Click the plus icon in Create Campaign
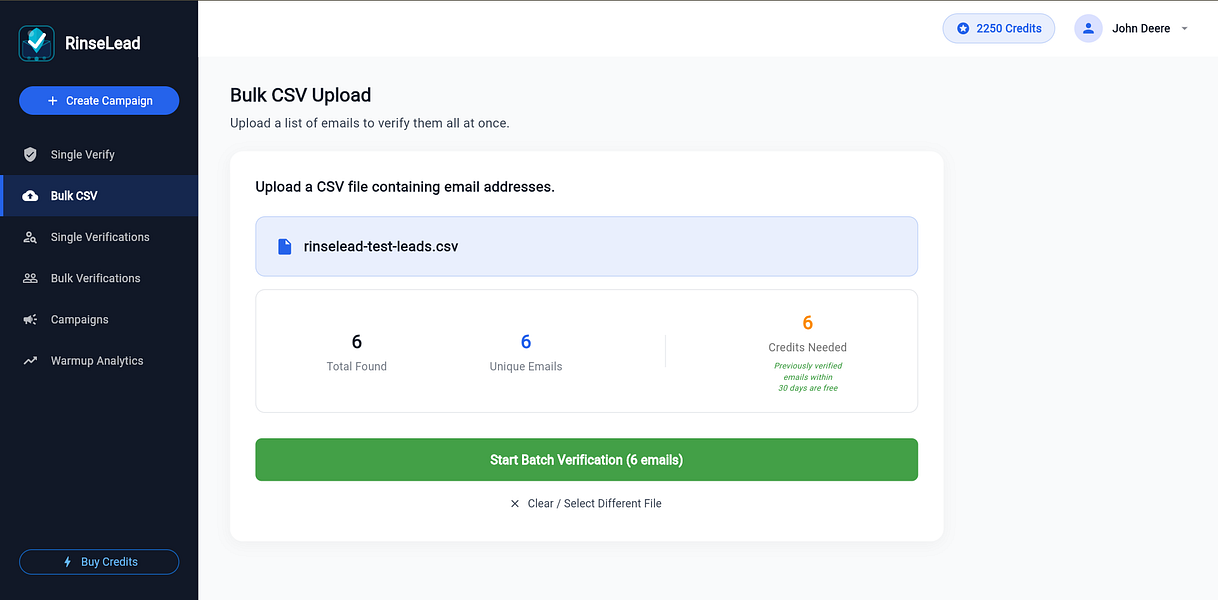 (x=53, y=100)
